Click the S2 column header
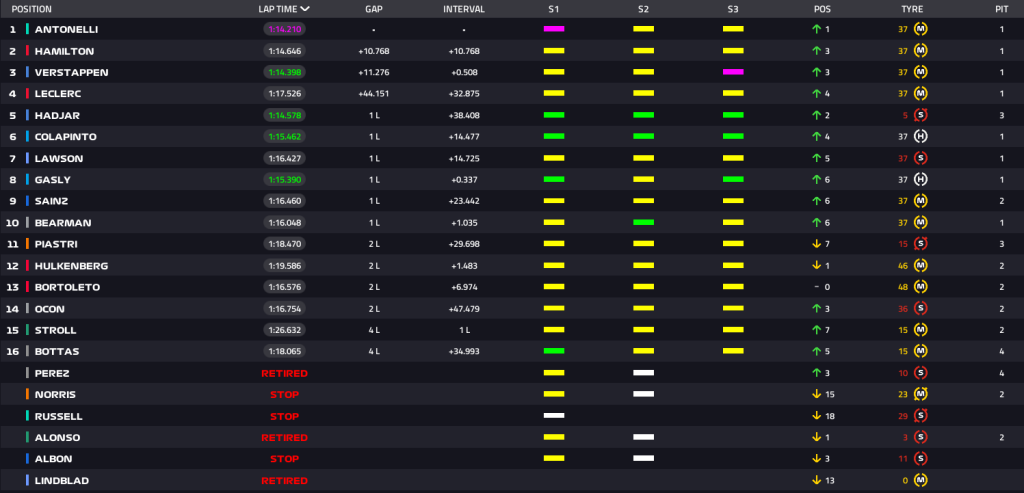1024x493 pixels. tap(643, 9)
